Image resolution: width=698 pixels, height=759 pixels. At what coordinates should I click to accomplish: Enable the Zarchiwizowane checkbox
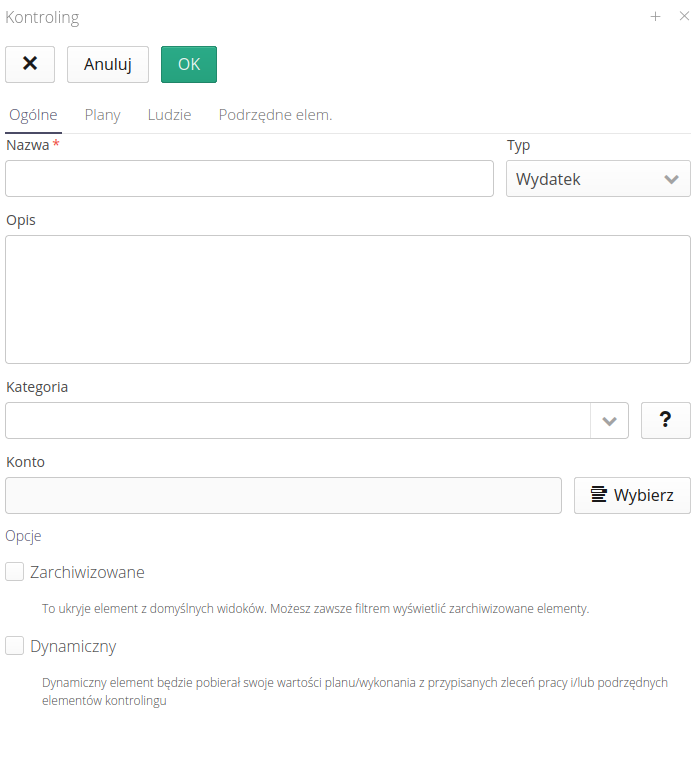coord(15,572)
